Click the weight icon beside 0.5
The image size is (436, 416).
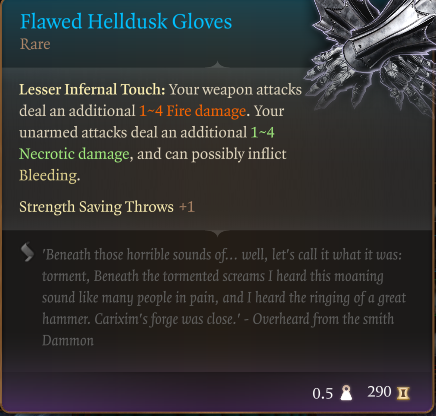(x=346, y=393)
